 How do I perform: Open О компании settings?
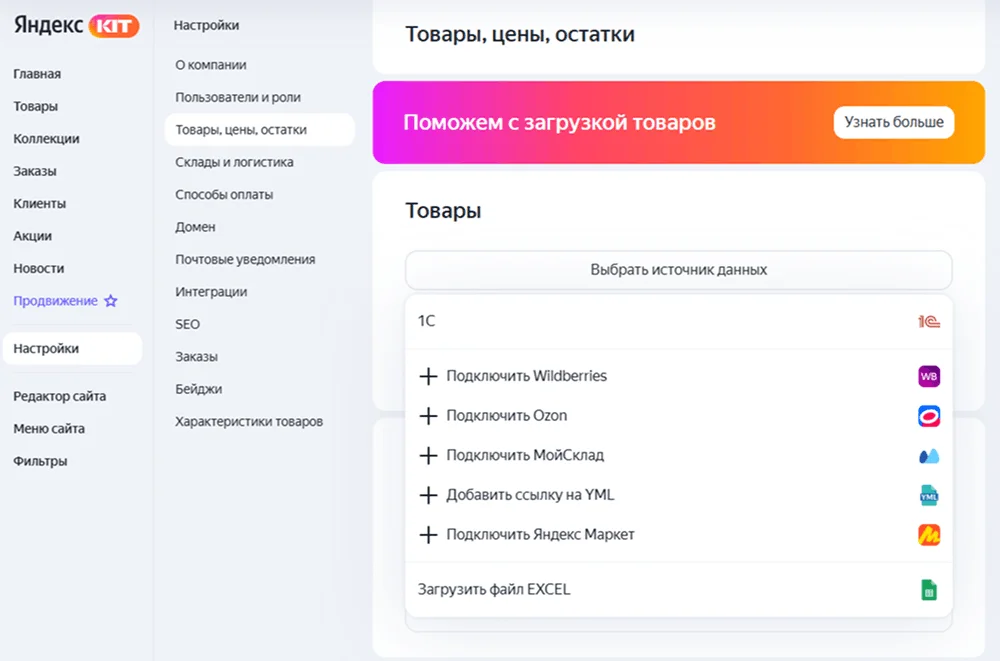click(x=211, y=65)
